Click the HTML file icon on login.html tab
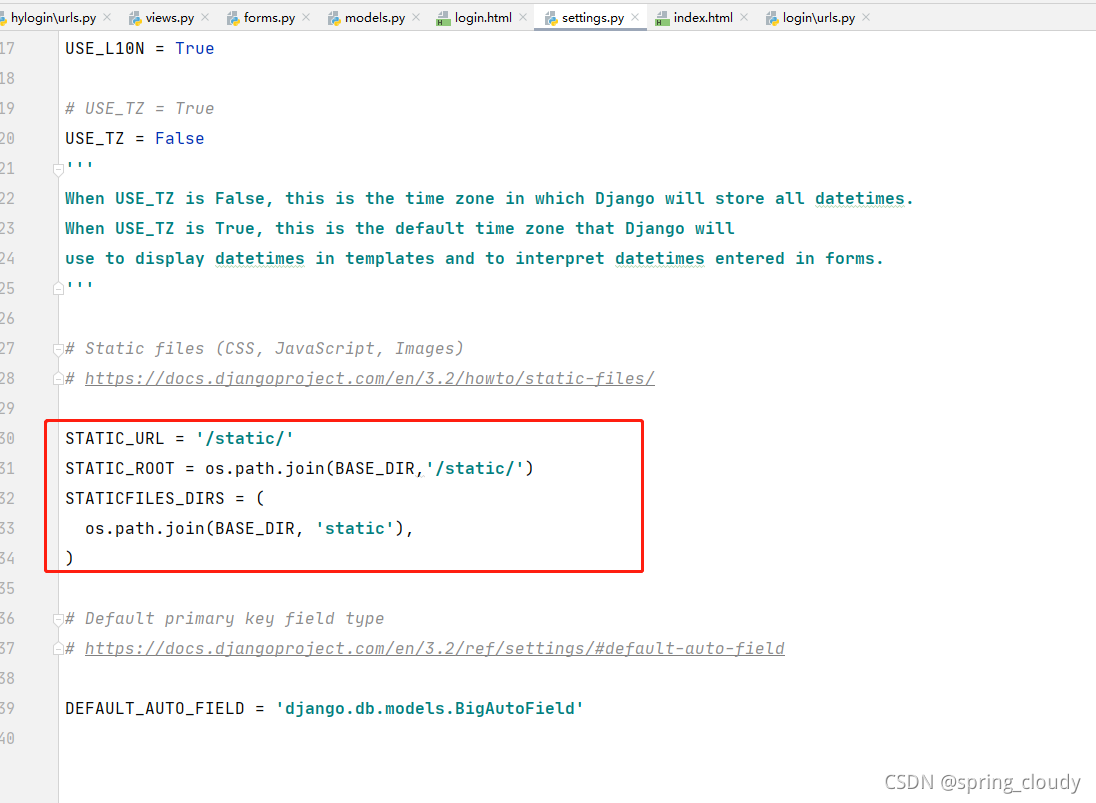 pyautogui.click(x=443, y=19)
